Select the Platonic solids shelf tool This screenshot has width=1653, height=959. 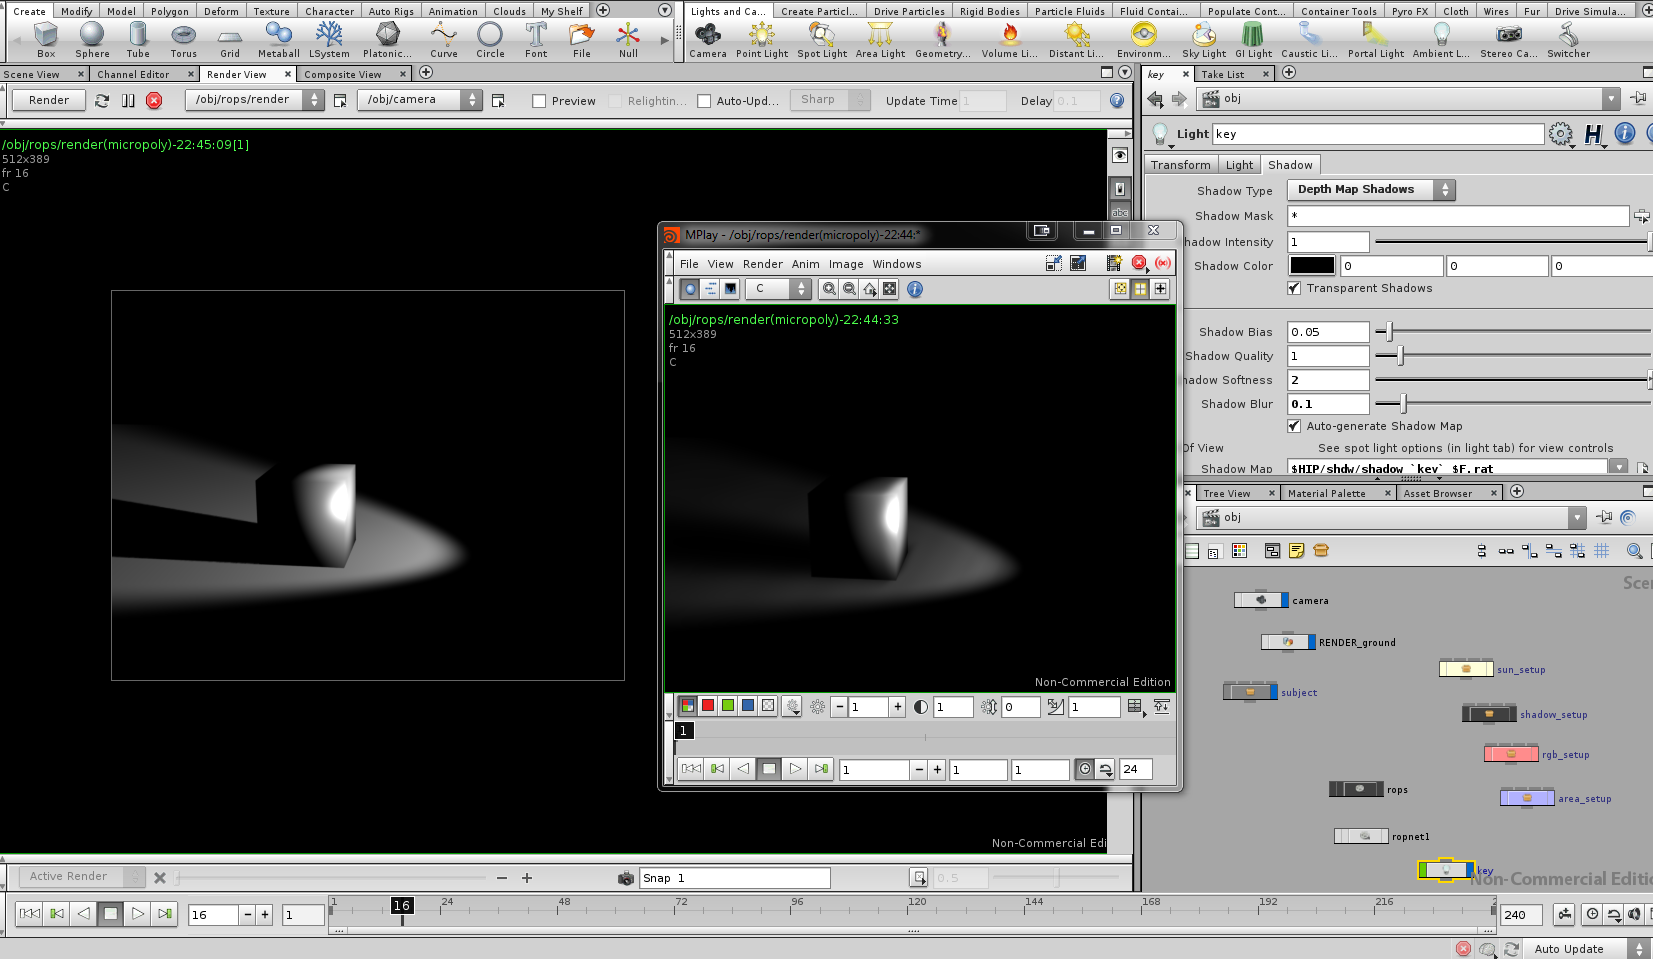387,40
